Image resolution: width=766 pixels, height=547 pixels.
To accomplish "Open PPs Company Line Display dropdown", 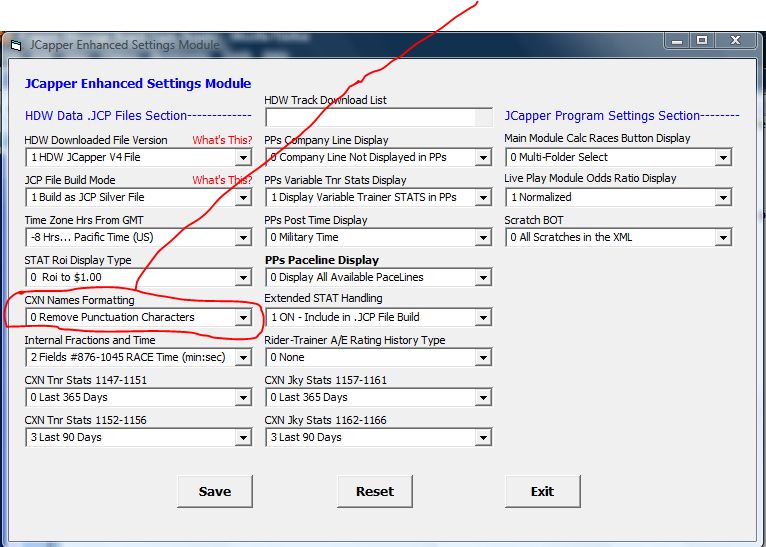I will [483, 157].
